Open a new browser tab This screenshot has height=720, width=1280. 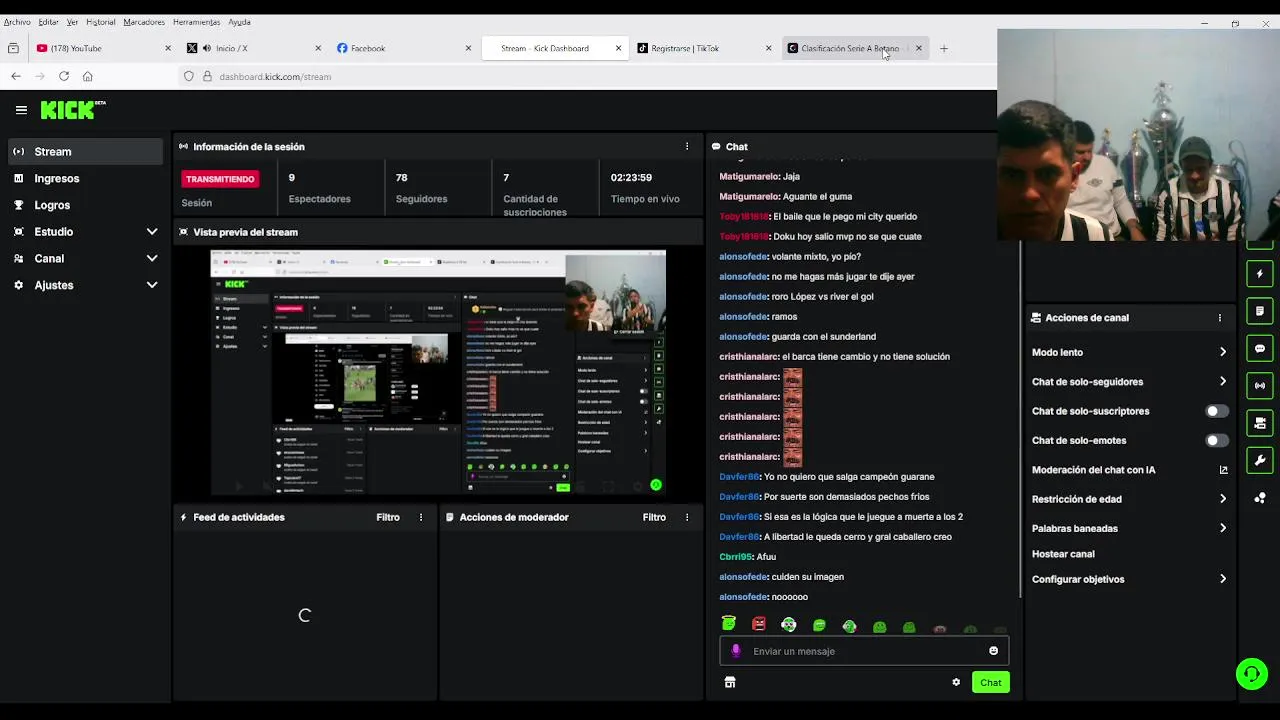pos(943,48)
